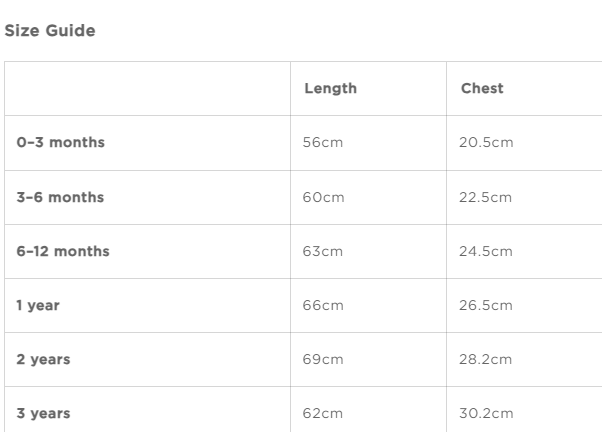Select the 26.5cm chest value

pos(486,305)
